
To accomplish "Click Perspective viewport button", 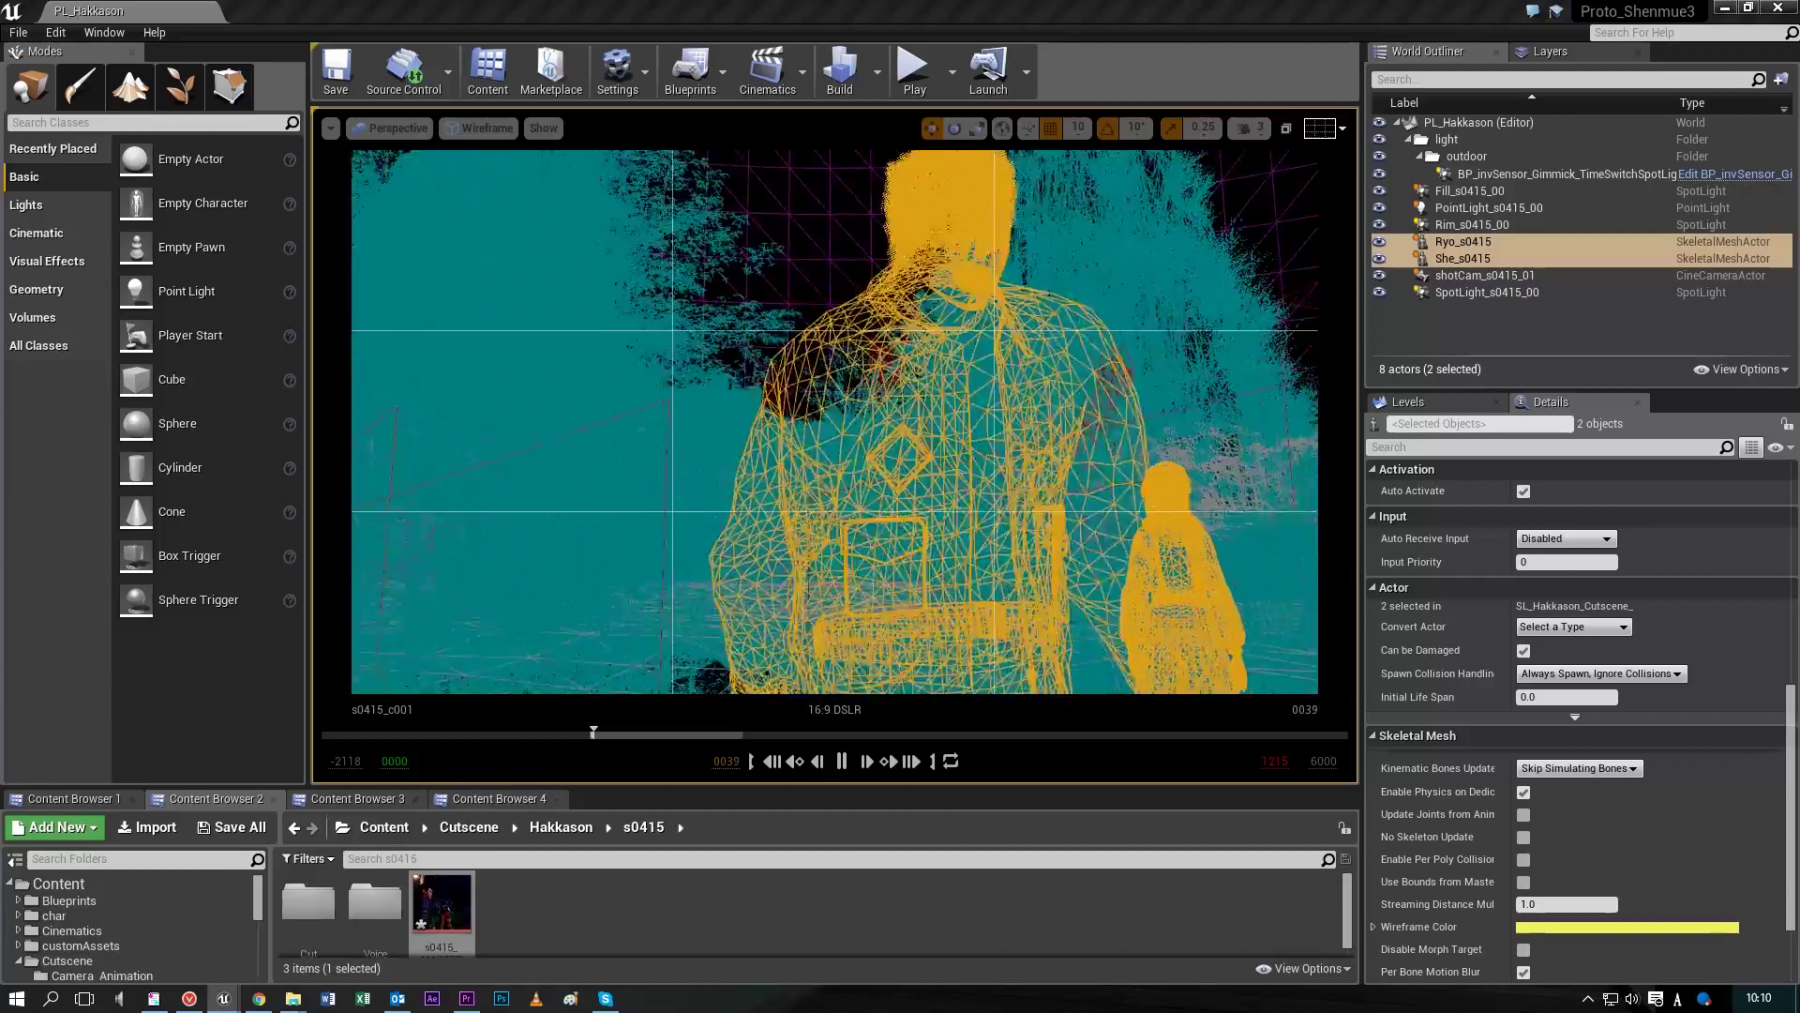I will (390, 128).
